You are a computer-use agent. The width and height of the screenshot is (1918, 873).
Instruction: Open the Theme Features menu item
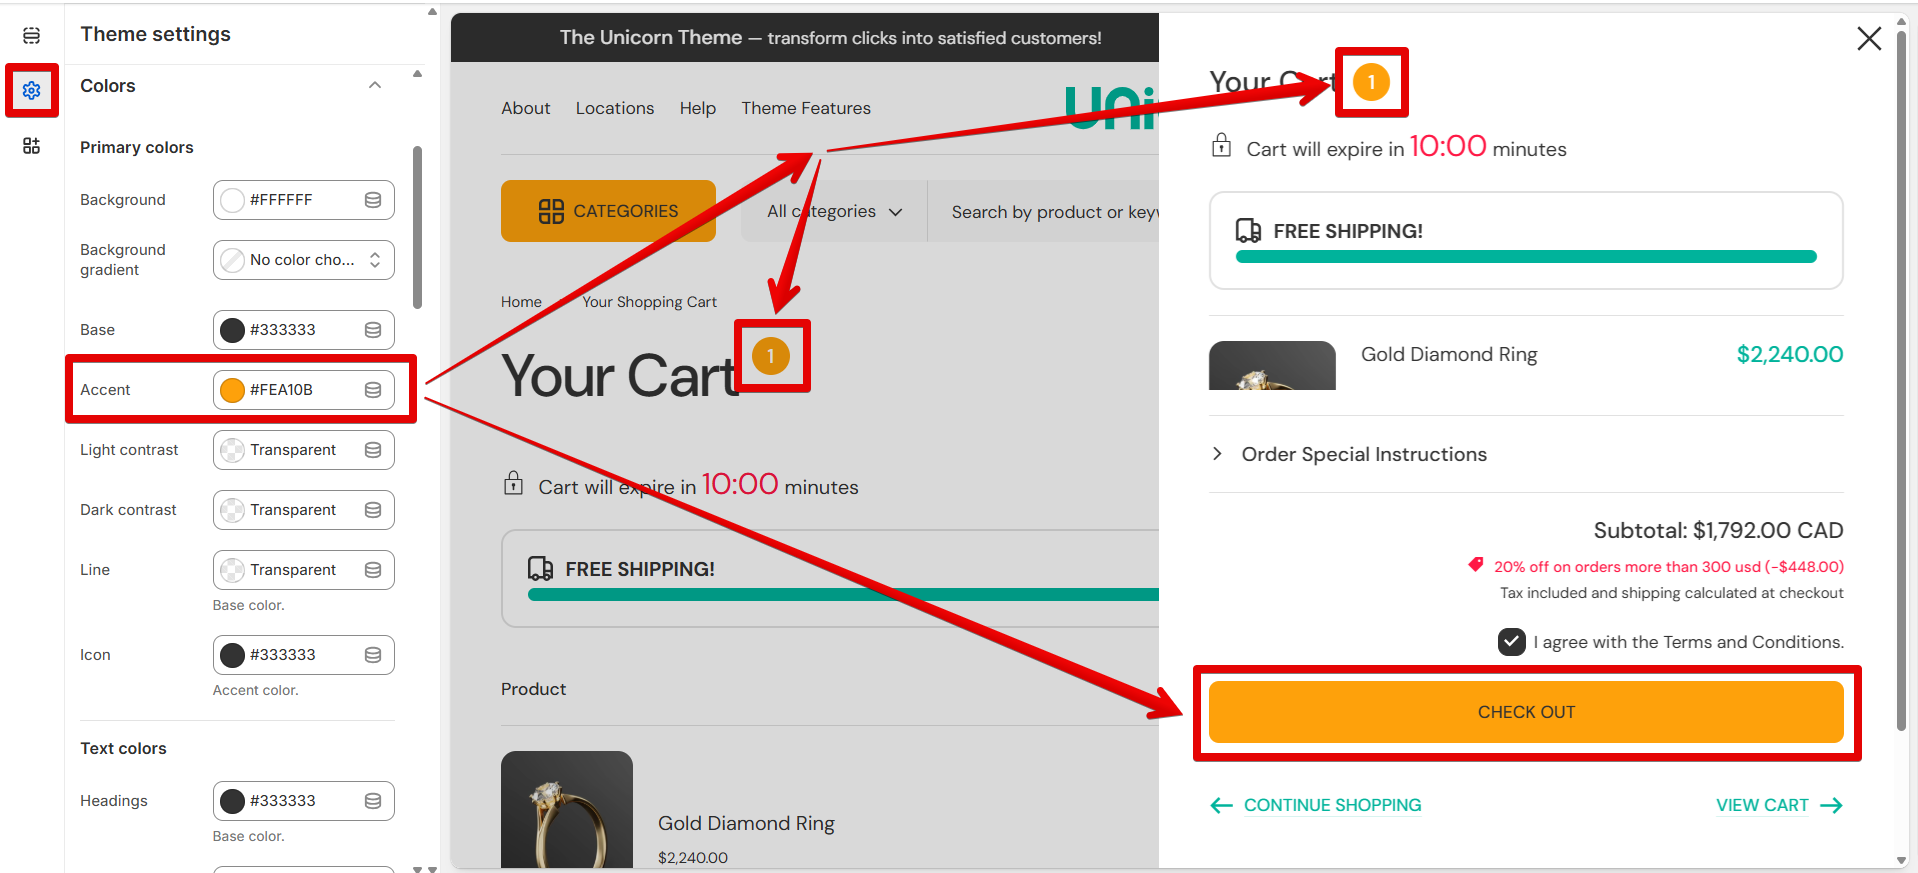click(805, 108)
